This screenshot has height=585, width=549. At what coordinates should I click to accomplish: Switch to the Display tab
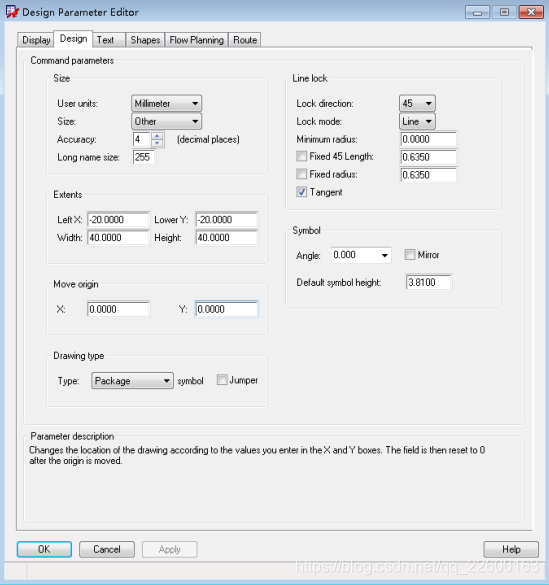[36, 40]
